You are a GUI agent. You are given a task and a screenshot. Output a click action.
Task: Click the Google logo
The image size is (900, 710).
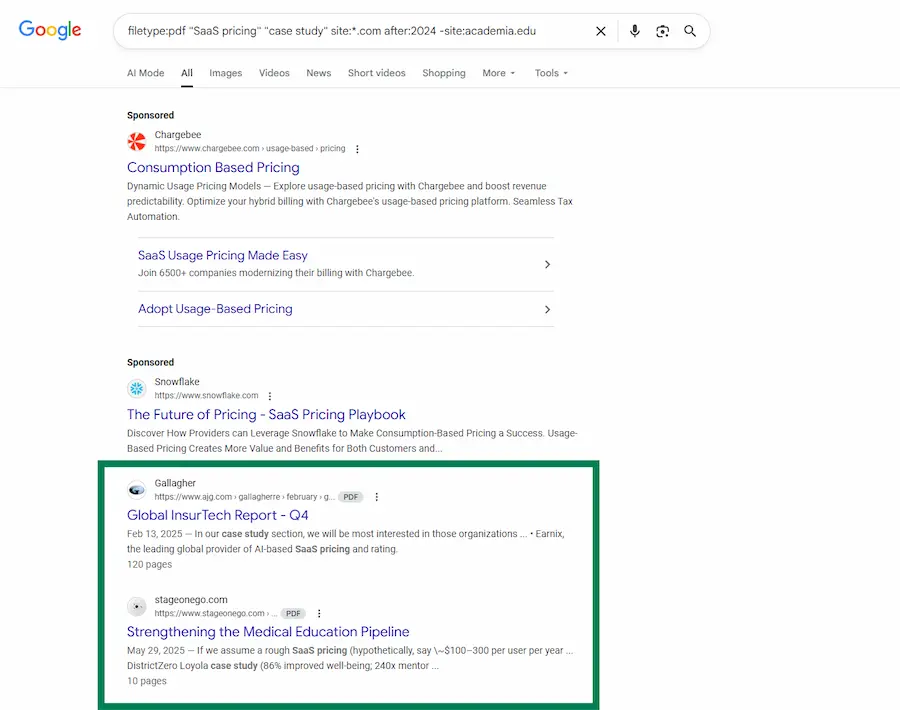(50, 30)
